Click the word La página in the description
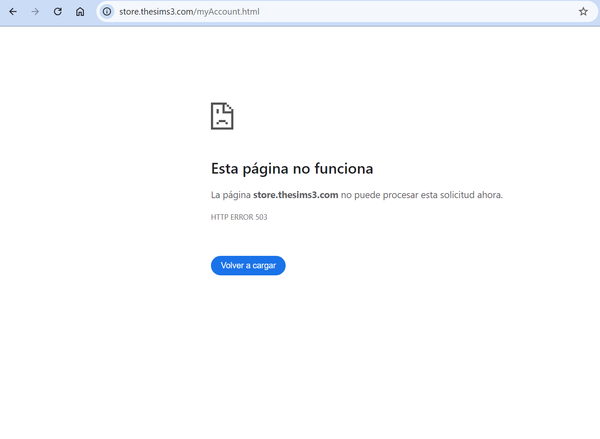 coord(230,195)
